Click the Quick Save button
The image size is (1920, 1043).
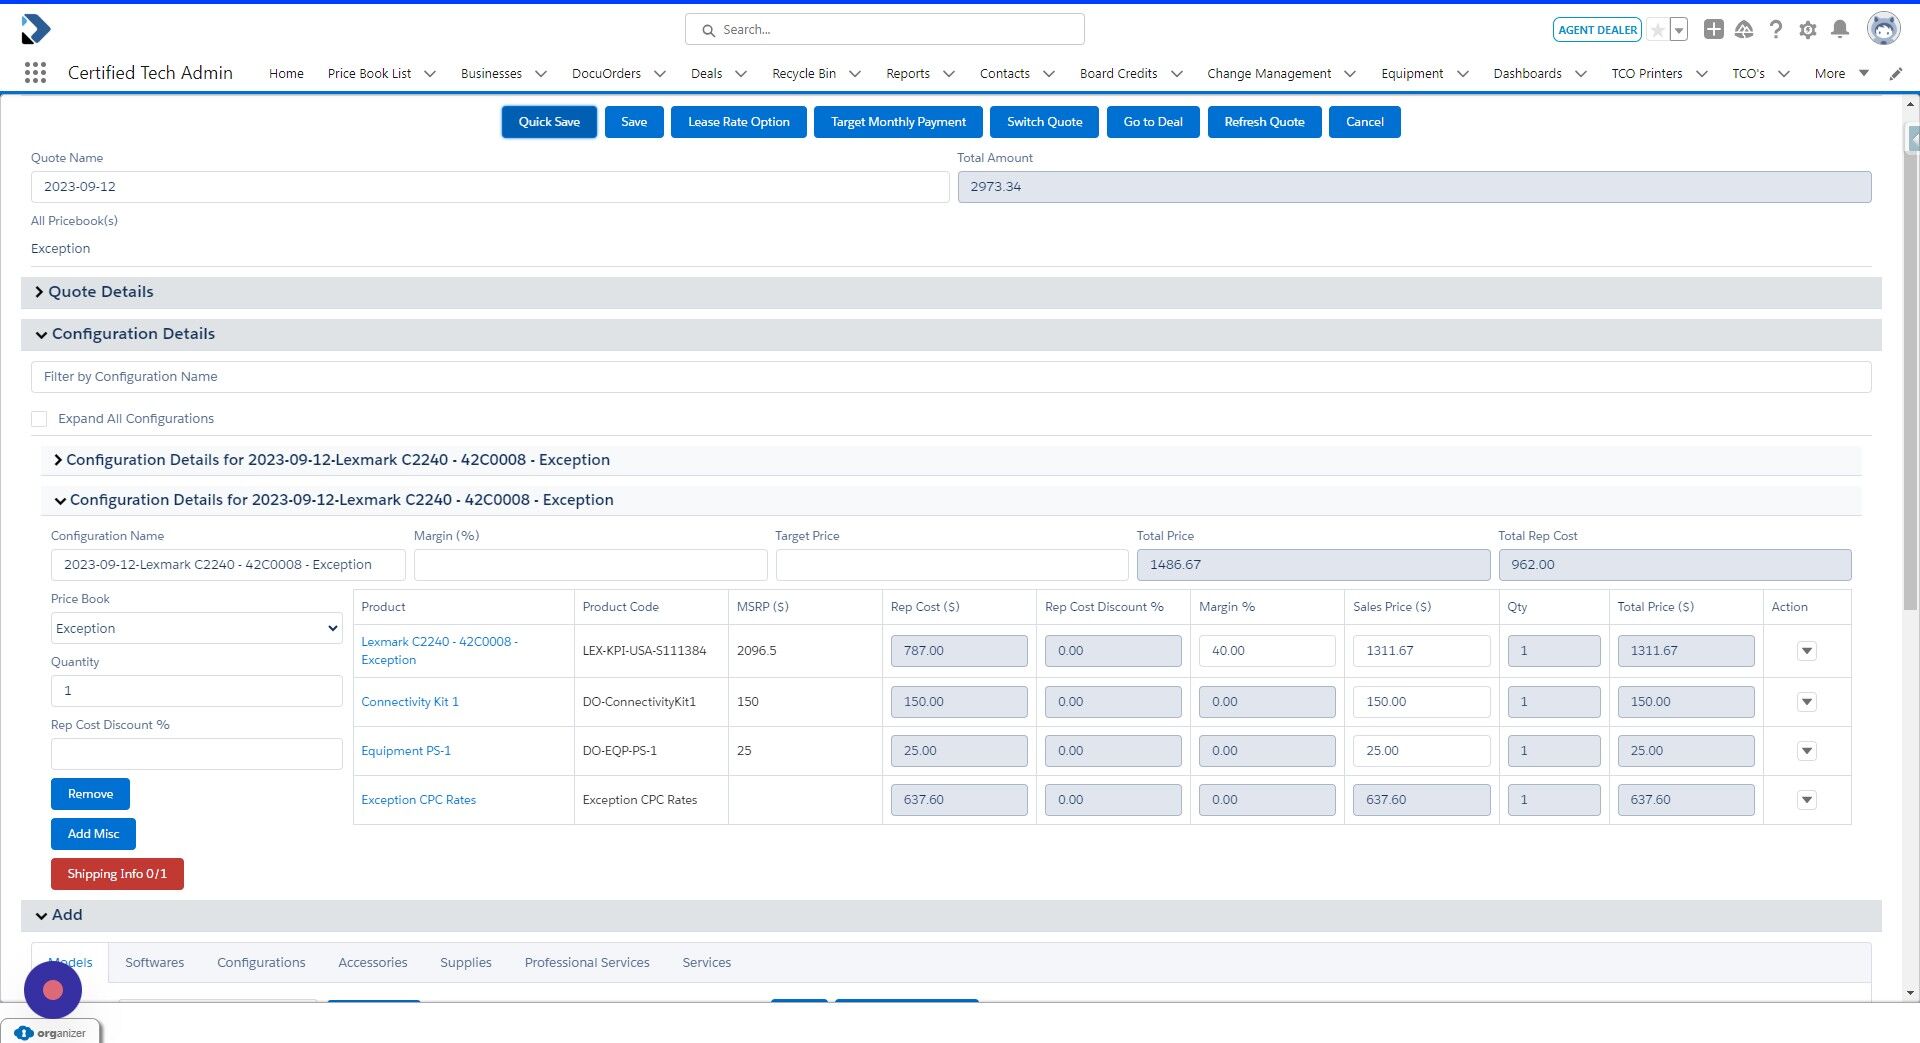click(x=548, y=121)
